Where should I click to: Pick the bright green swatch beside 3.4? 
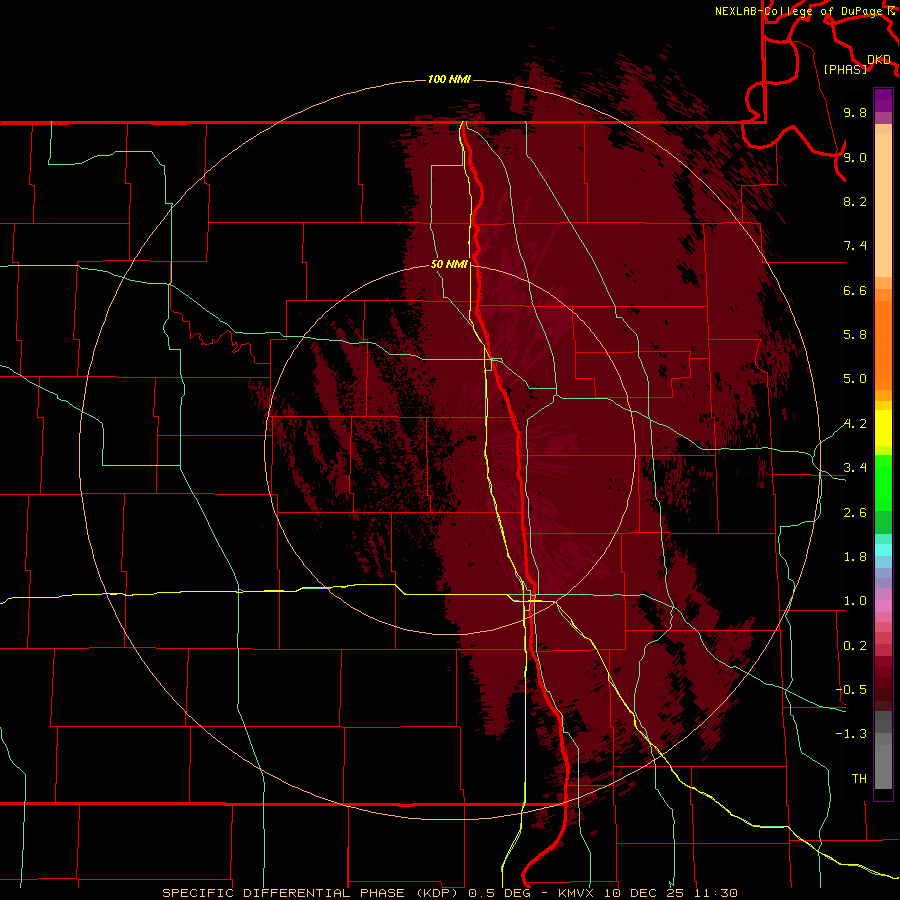pyautogui.click(x=883, y=482)
